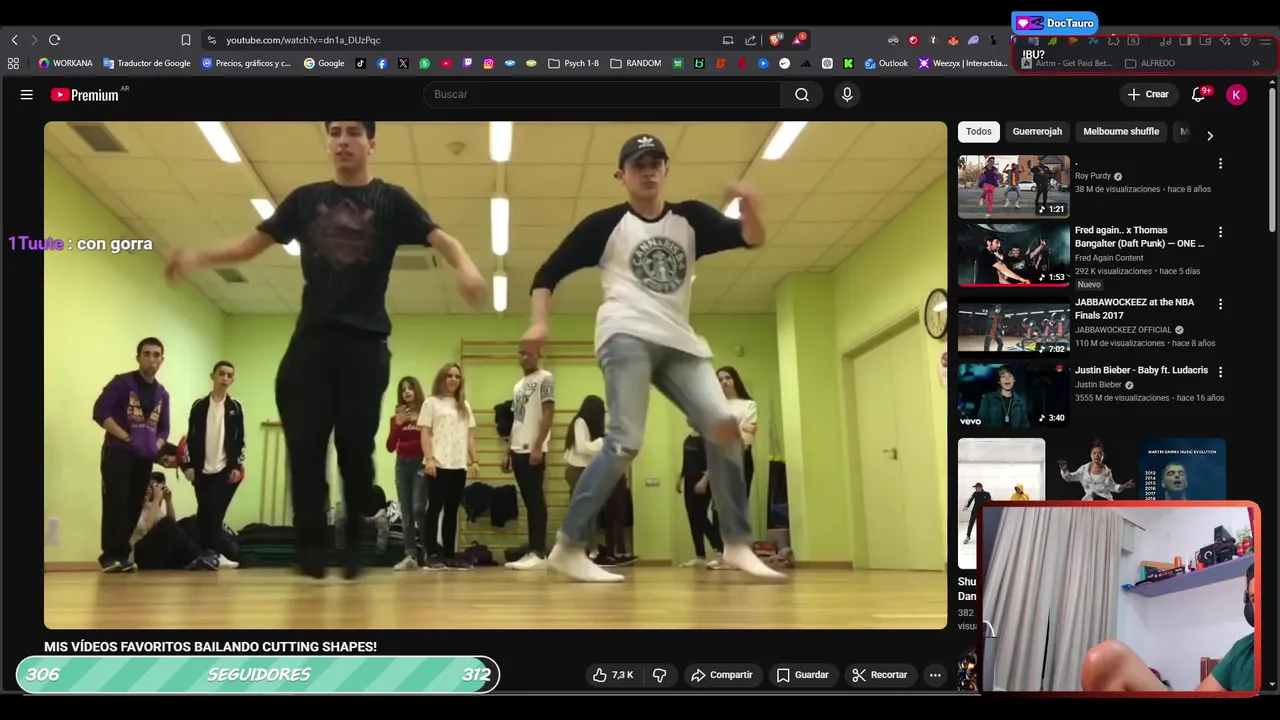The height and width of the screenshot is (720, 1280).
Task: Open the browser extensions puzzle icon
Action: click(1113, 40)
